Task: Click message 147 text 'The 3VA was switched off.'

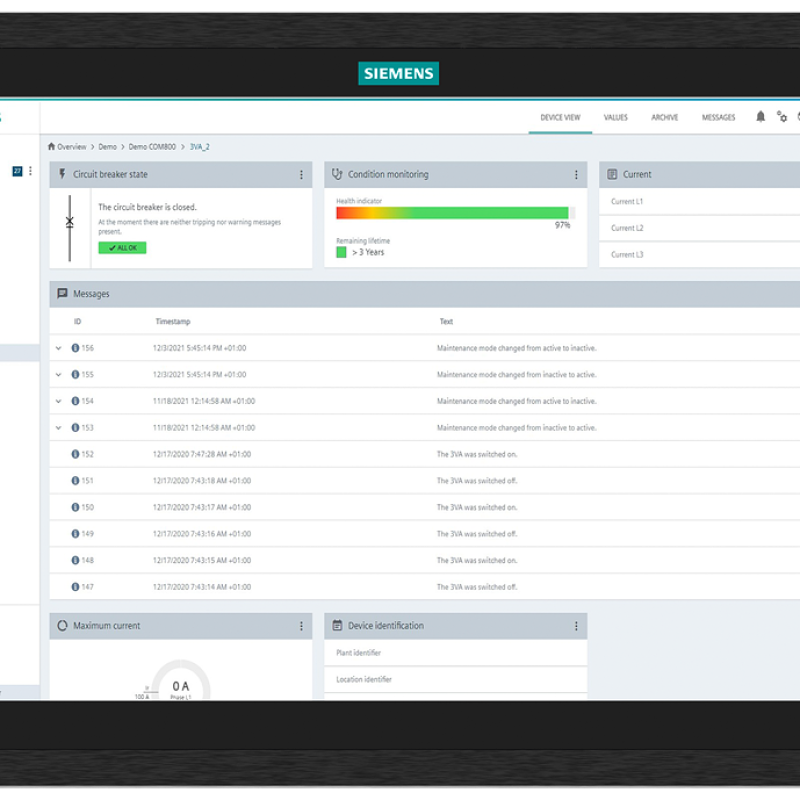Action: tap(477, 587)
